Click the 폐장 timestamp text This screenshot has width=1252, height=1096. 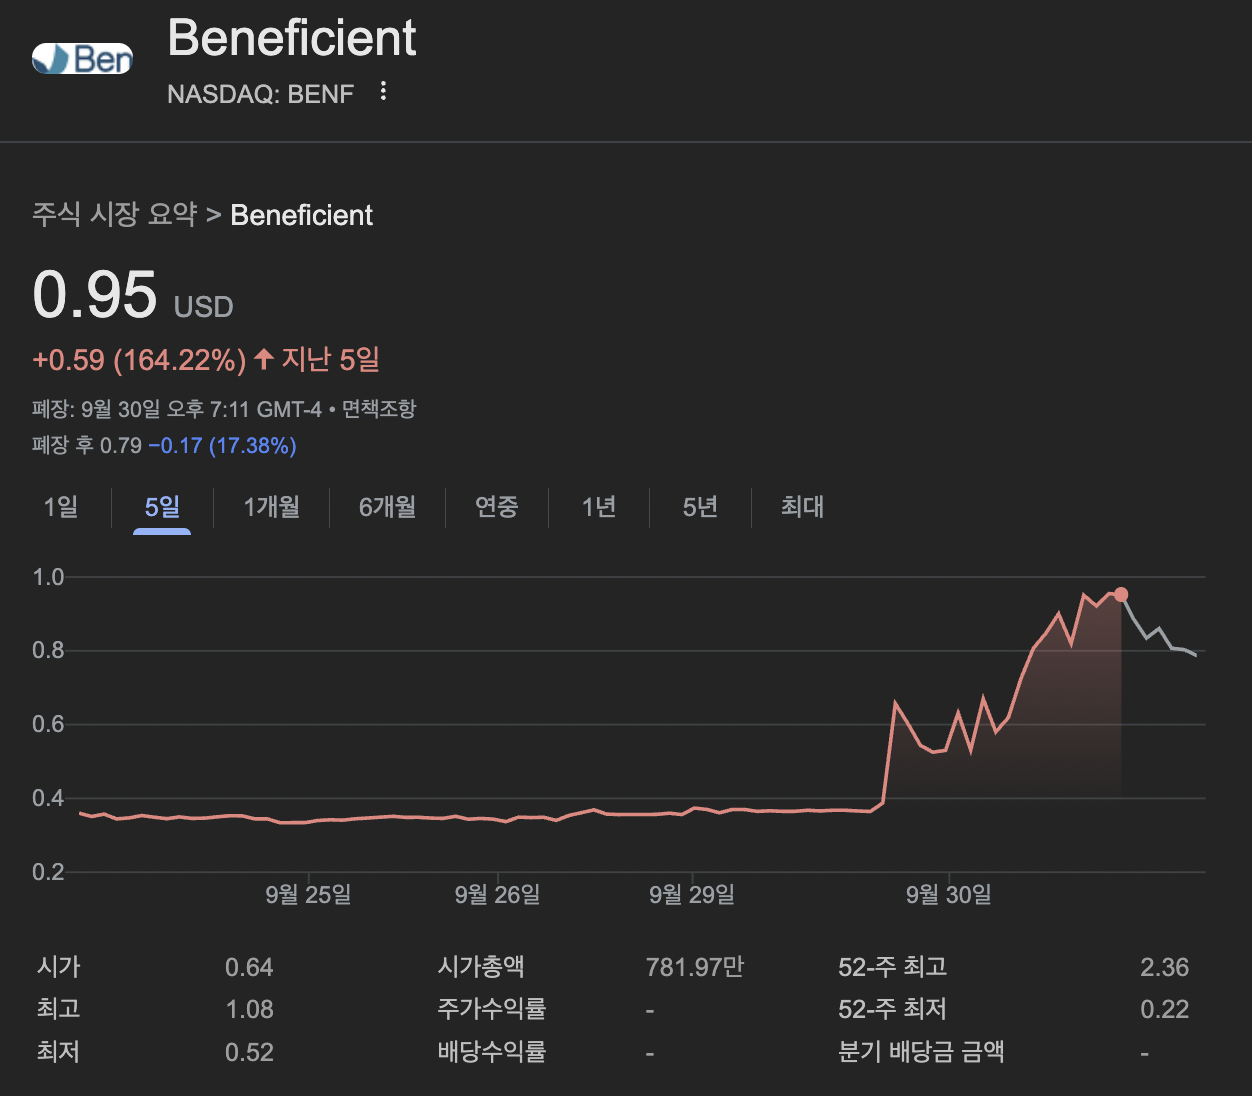pyautogui.click(x=177, y=409)
